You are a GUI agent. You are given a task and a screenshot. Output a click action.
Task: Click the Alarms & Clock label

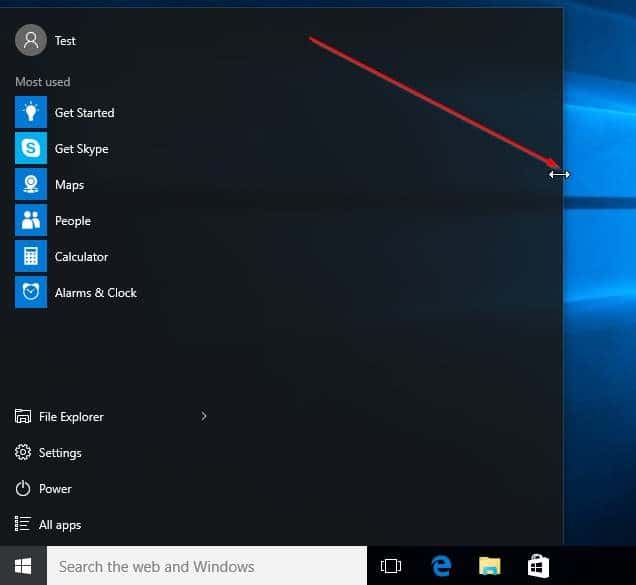[96, 293]
